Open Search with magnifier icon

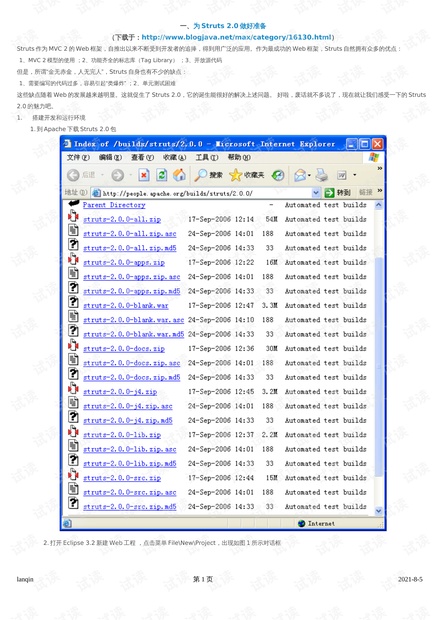201,175
